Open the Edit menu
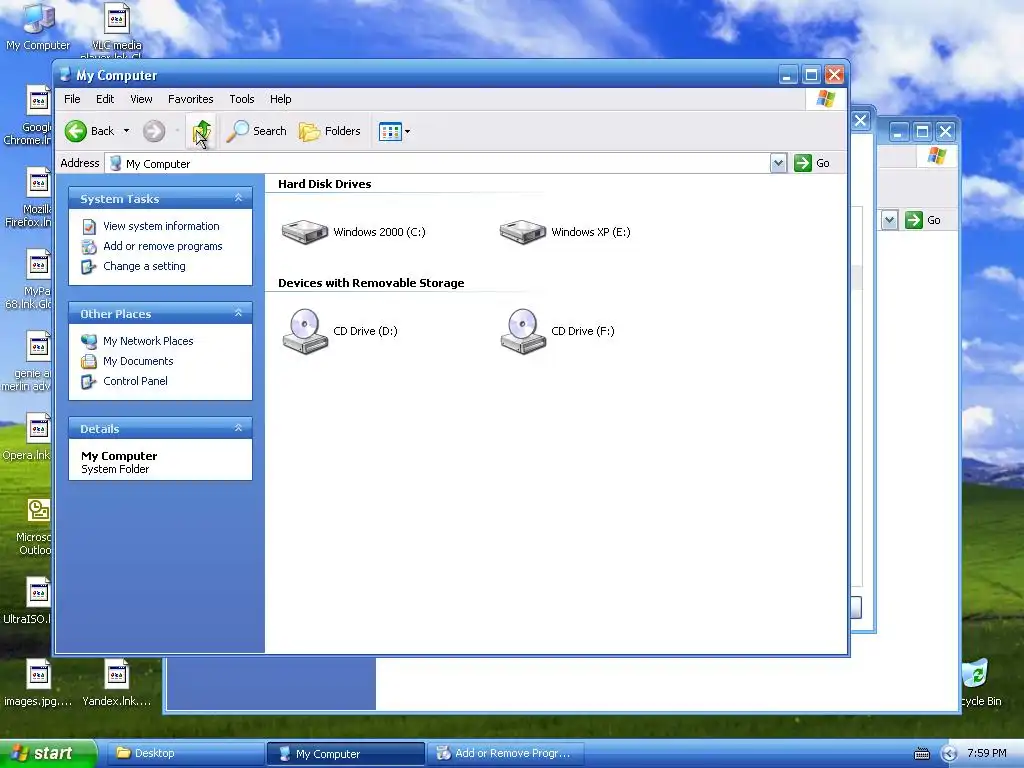The image size is (1024, 768). coord(104,99)
